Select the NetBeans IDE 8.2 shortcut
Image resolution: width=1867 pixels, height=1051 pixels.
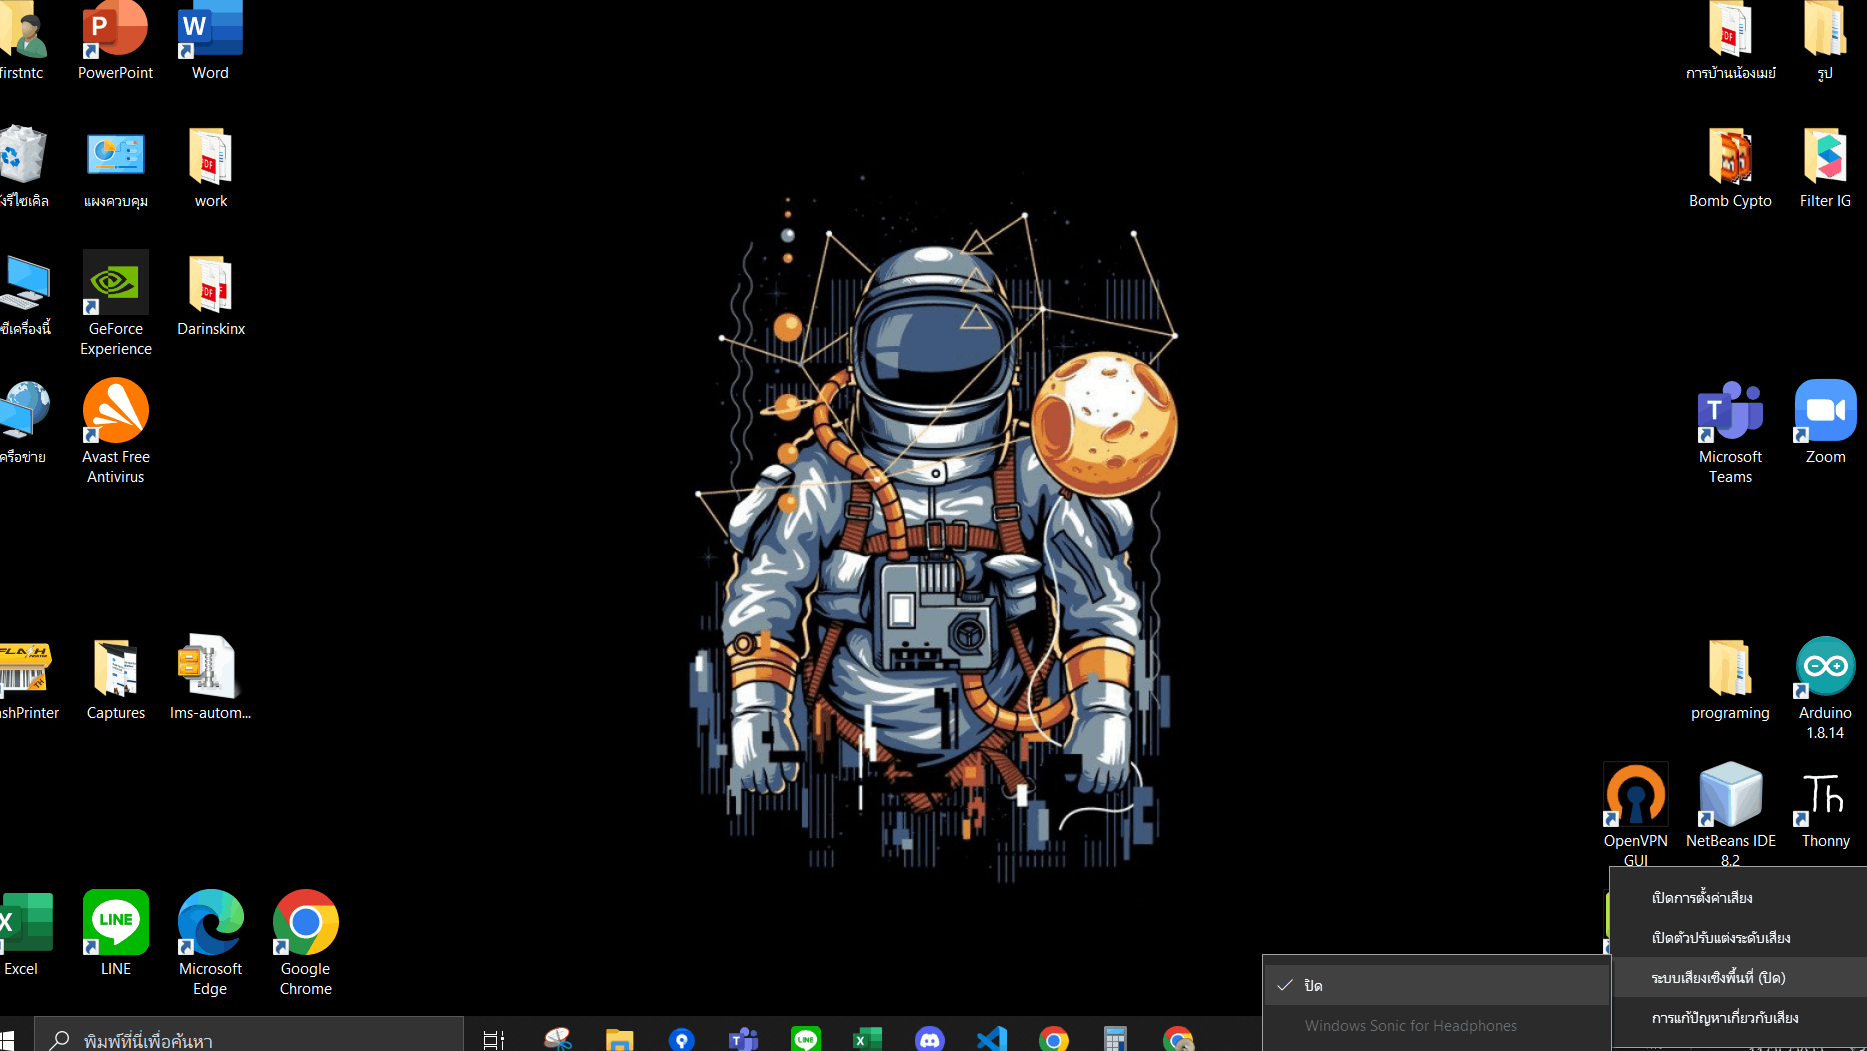coord(1731,814)
